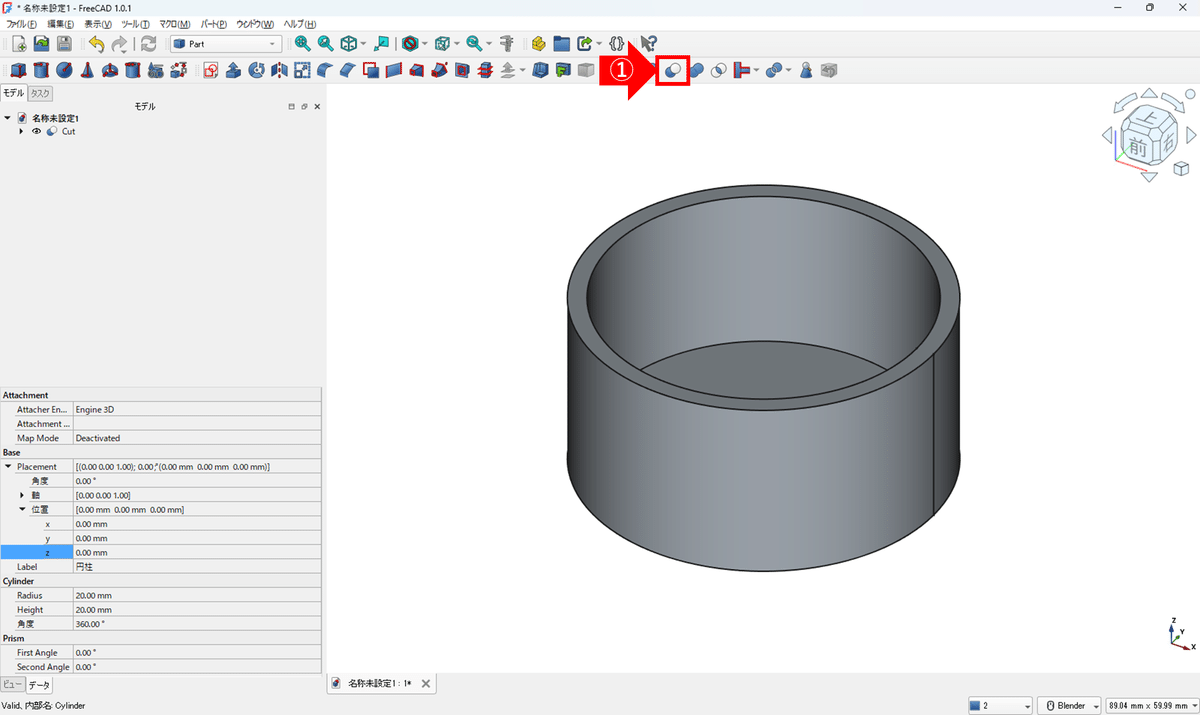Click the What's This help cursor icon
1200x715 pixels.
tap(649, 44)
